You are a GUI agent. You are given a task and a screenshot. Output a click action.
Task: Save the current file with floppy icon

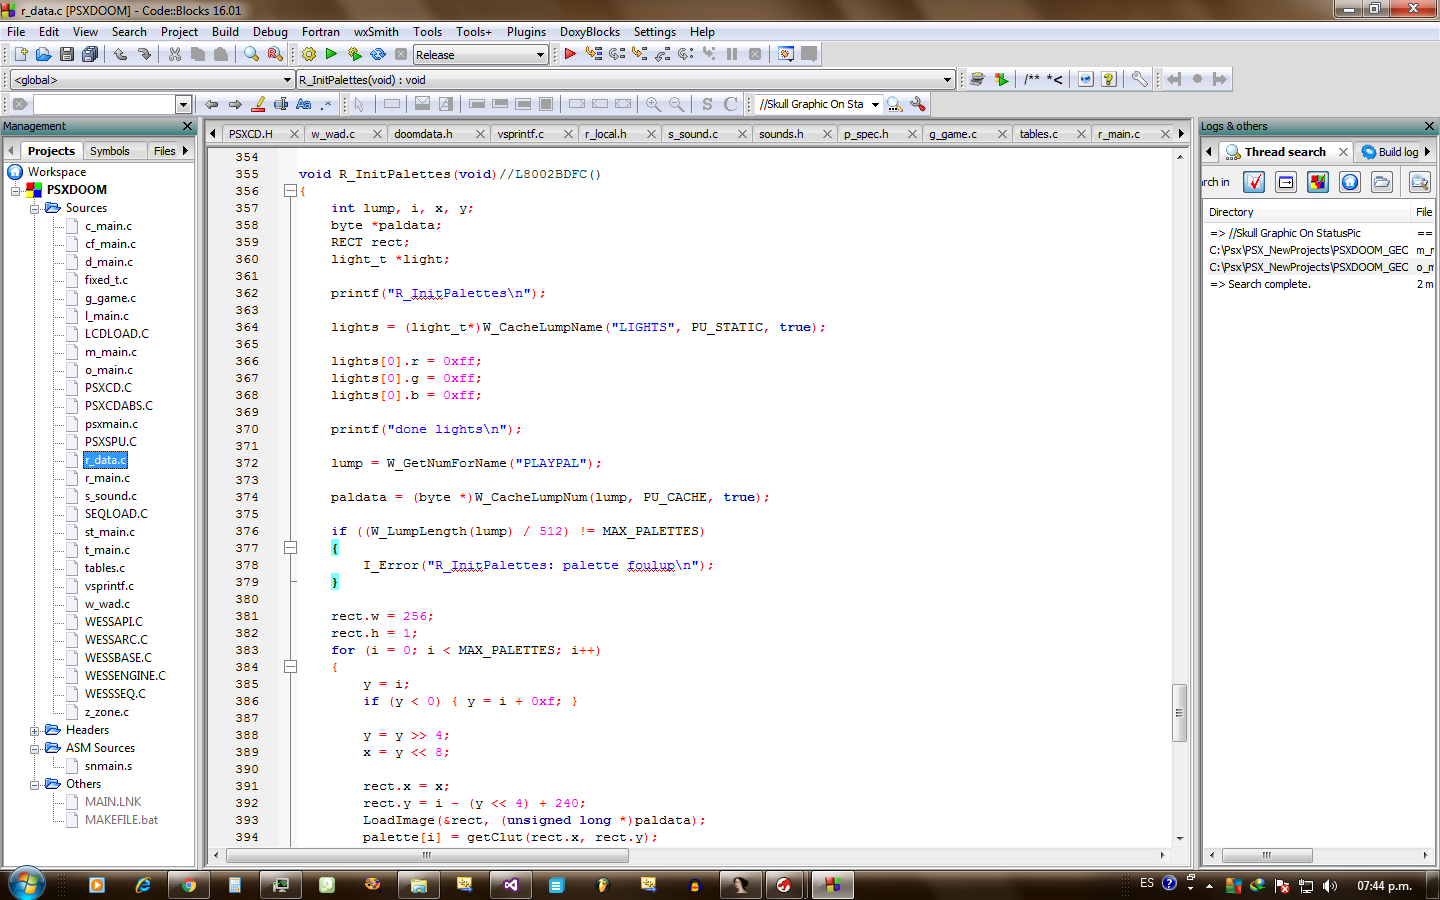66,54
